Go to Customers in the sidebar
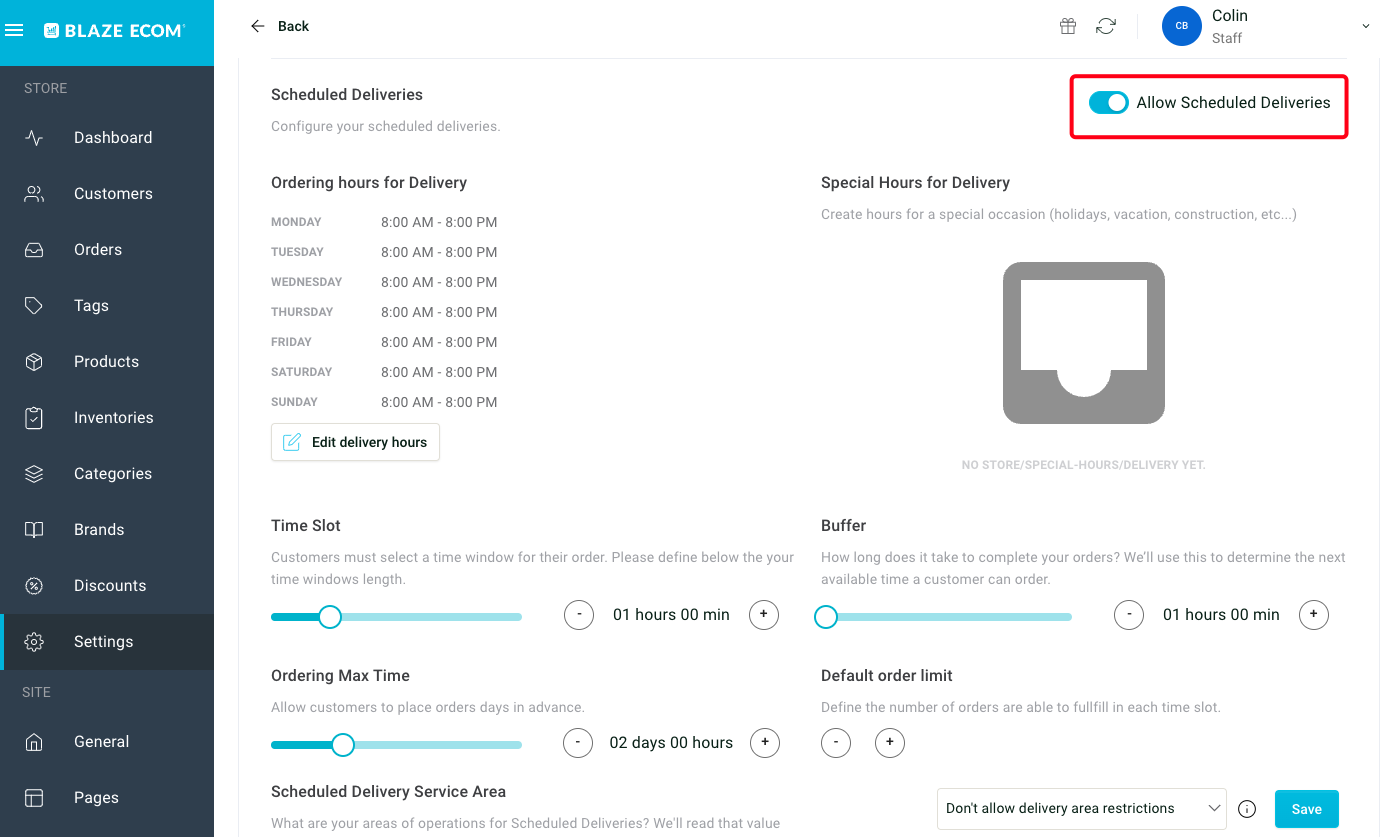The image size is (1388, 837). pyautogui.click(x=113, y=194)
